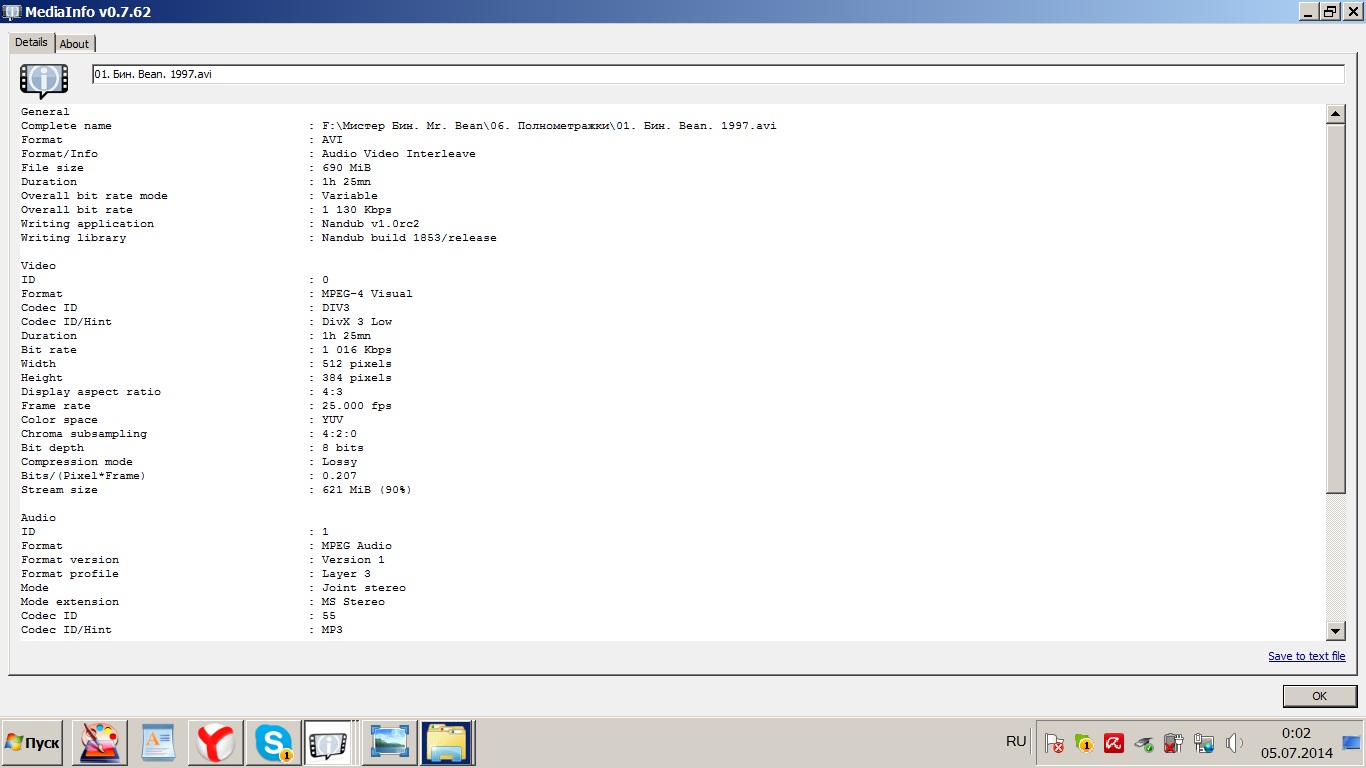This screenshot has width=1366, height=768.
Task: Click the battery power tray icon
Action: coord(1174,743)
